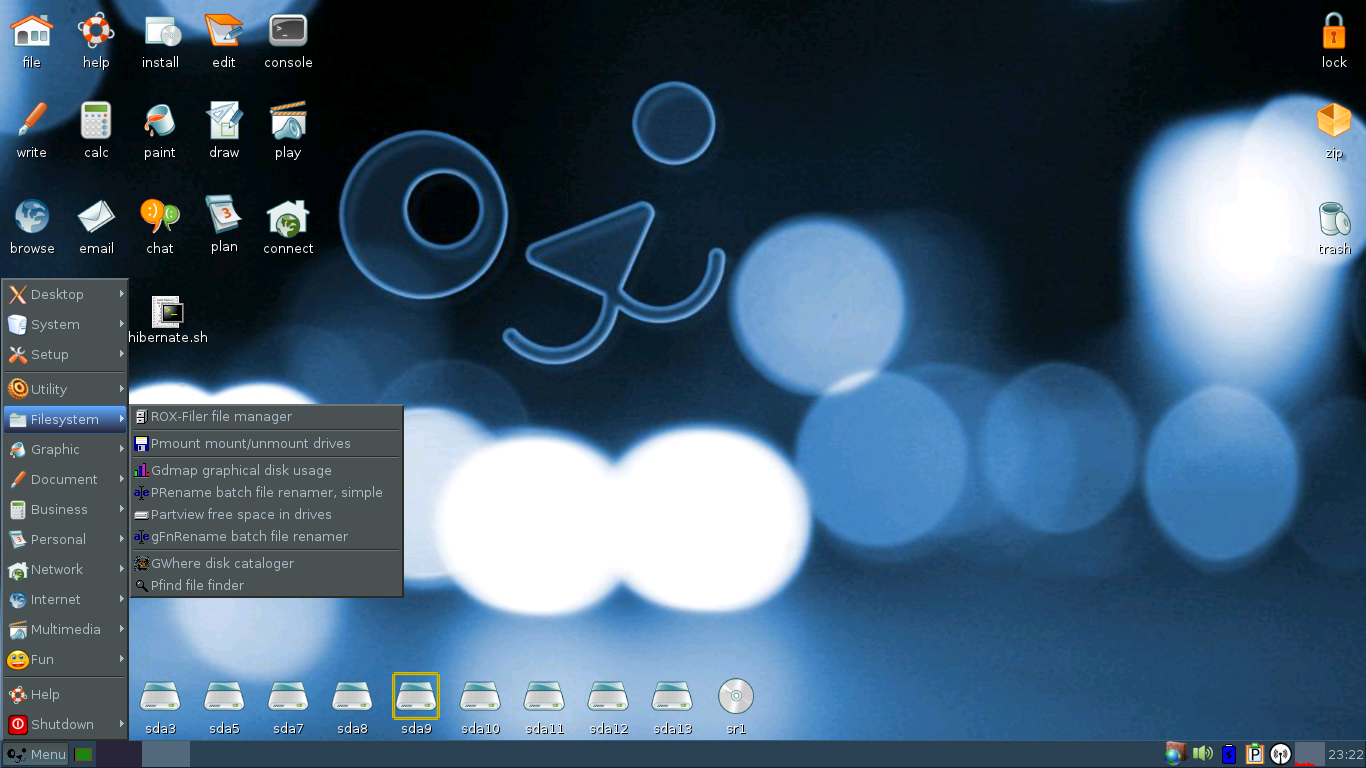Open Pmount mount/unmount drives

pos(266,443)
